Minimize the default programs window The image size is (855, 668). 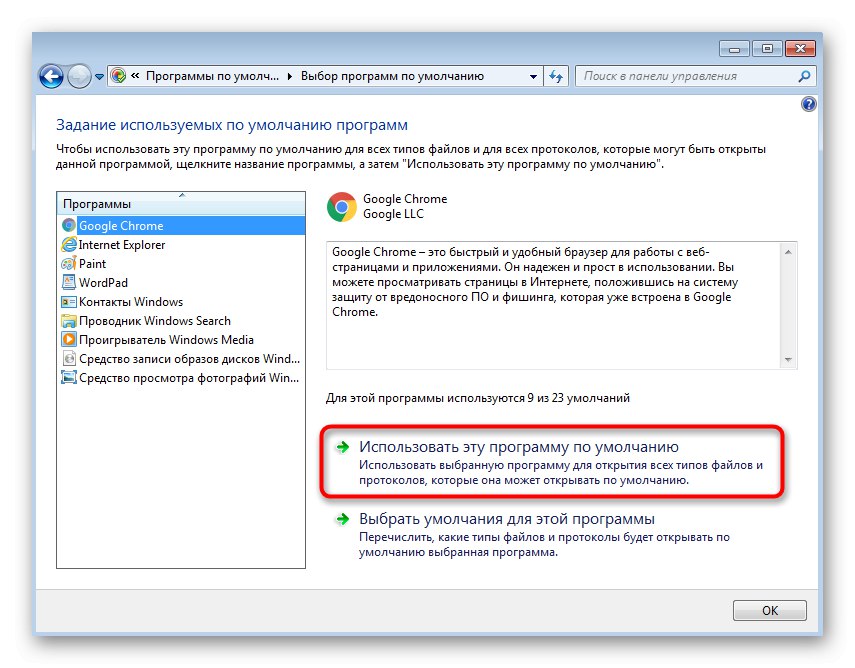734,49
